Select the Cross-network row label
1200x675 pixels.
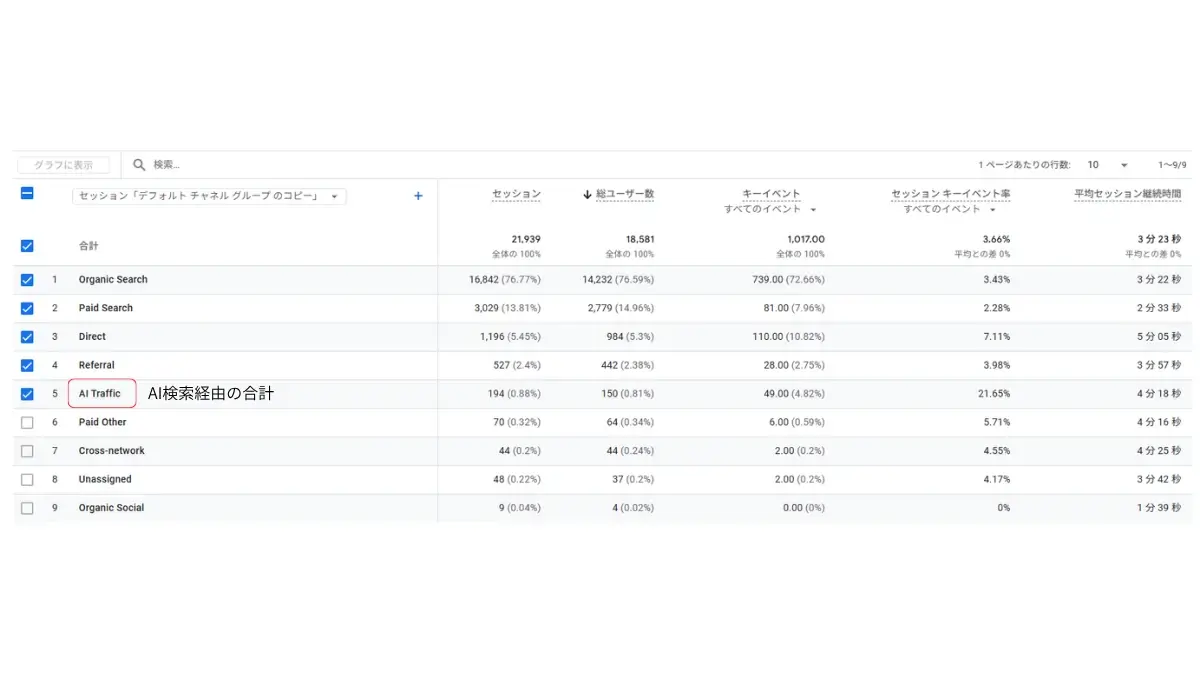click(112, 451)
